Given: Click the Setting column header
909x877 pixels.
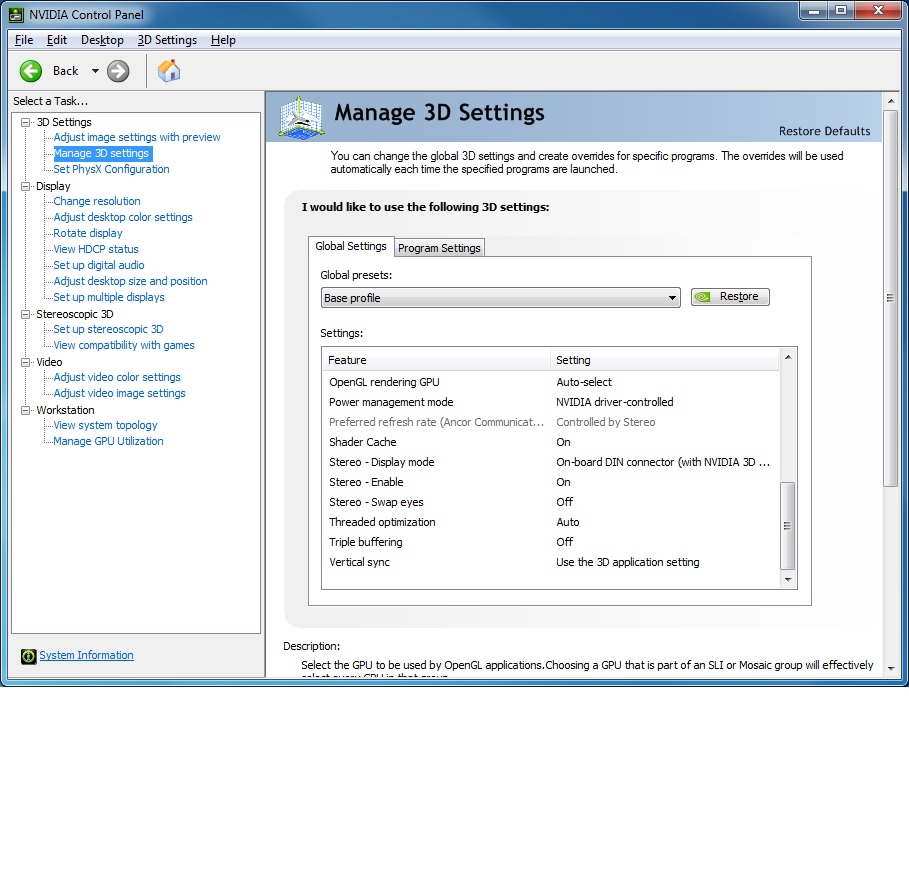Looking at the screenshot, I should coord(664,360).
